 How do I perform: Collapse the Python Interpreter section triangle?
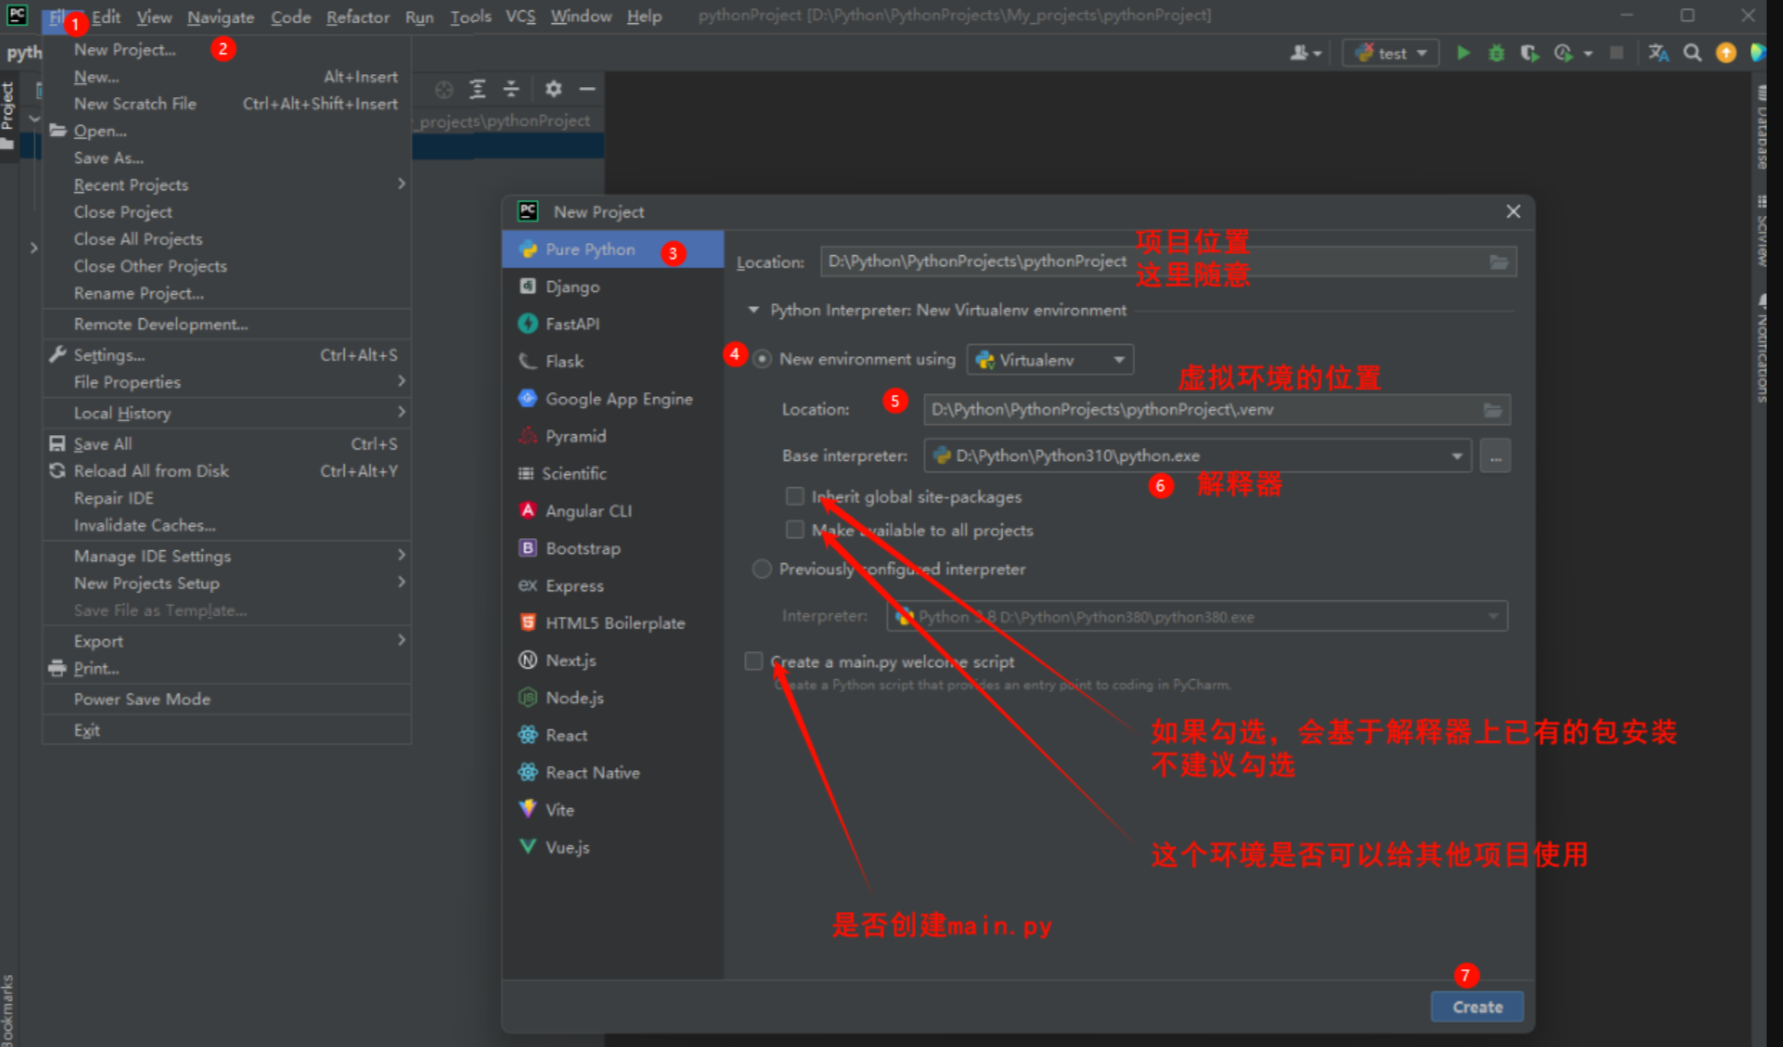tap(754, 310)
